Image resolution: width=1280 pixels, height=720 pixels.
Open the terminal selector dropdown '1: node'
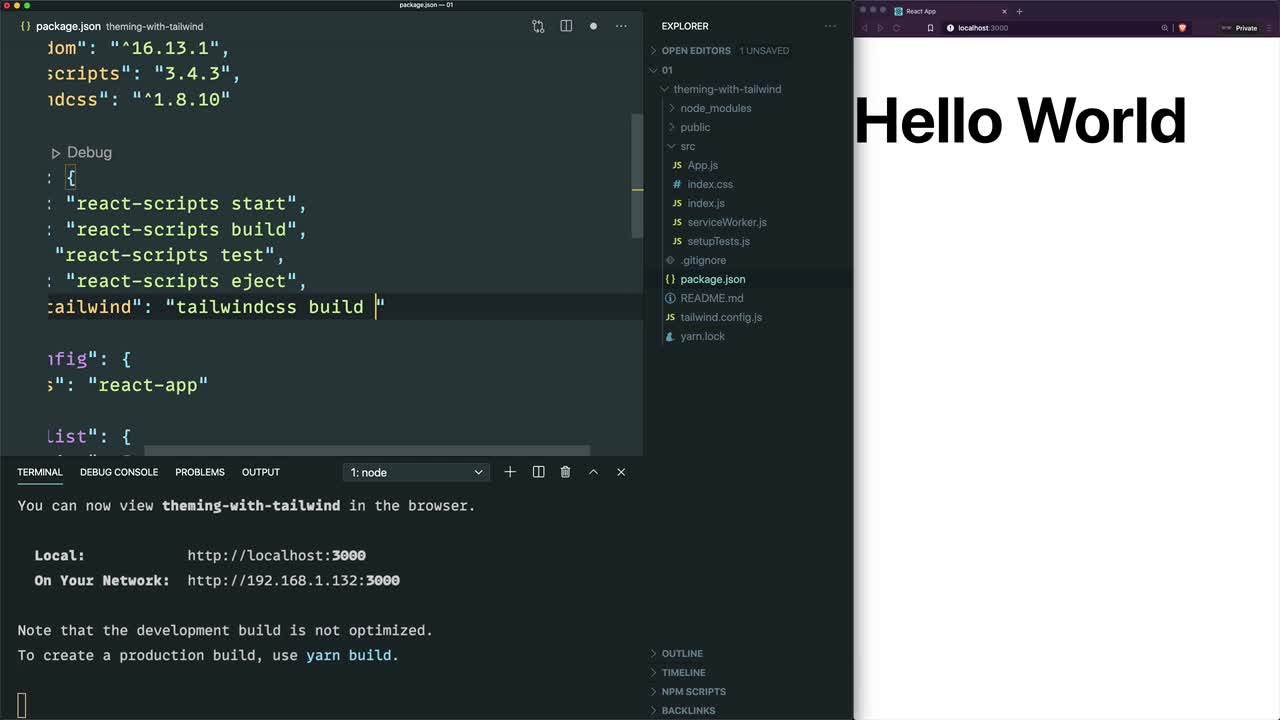[x=416, y=472]
